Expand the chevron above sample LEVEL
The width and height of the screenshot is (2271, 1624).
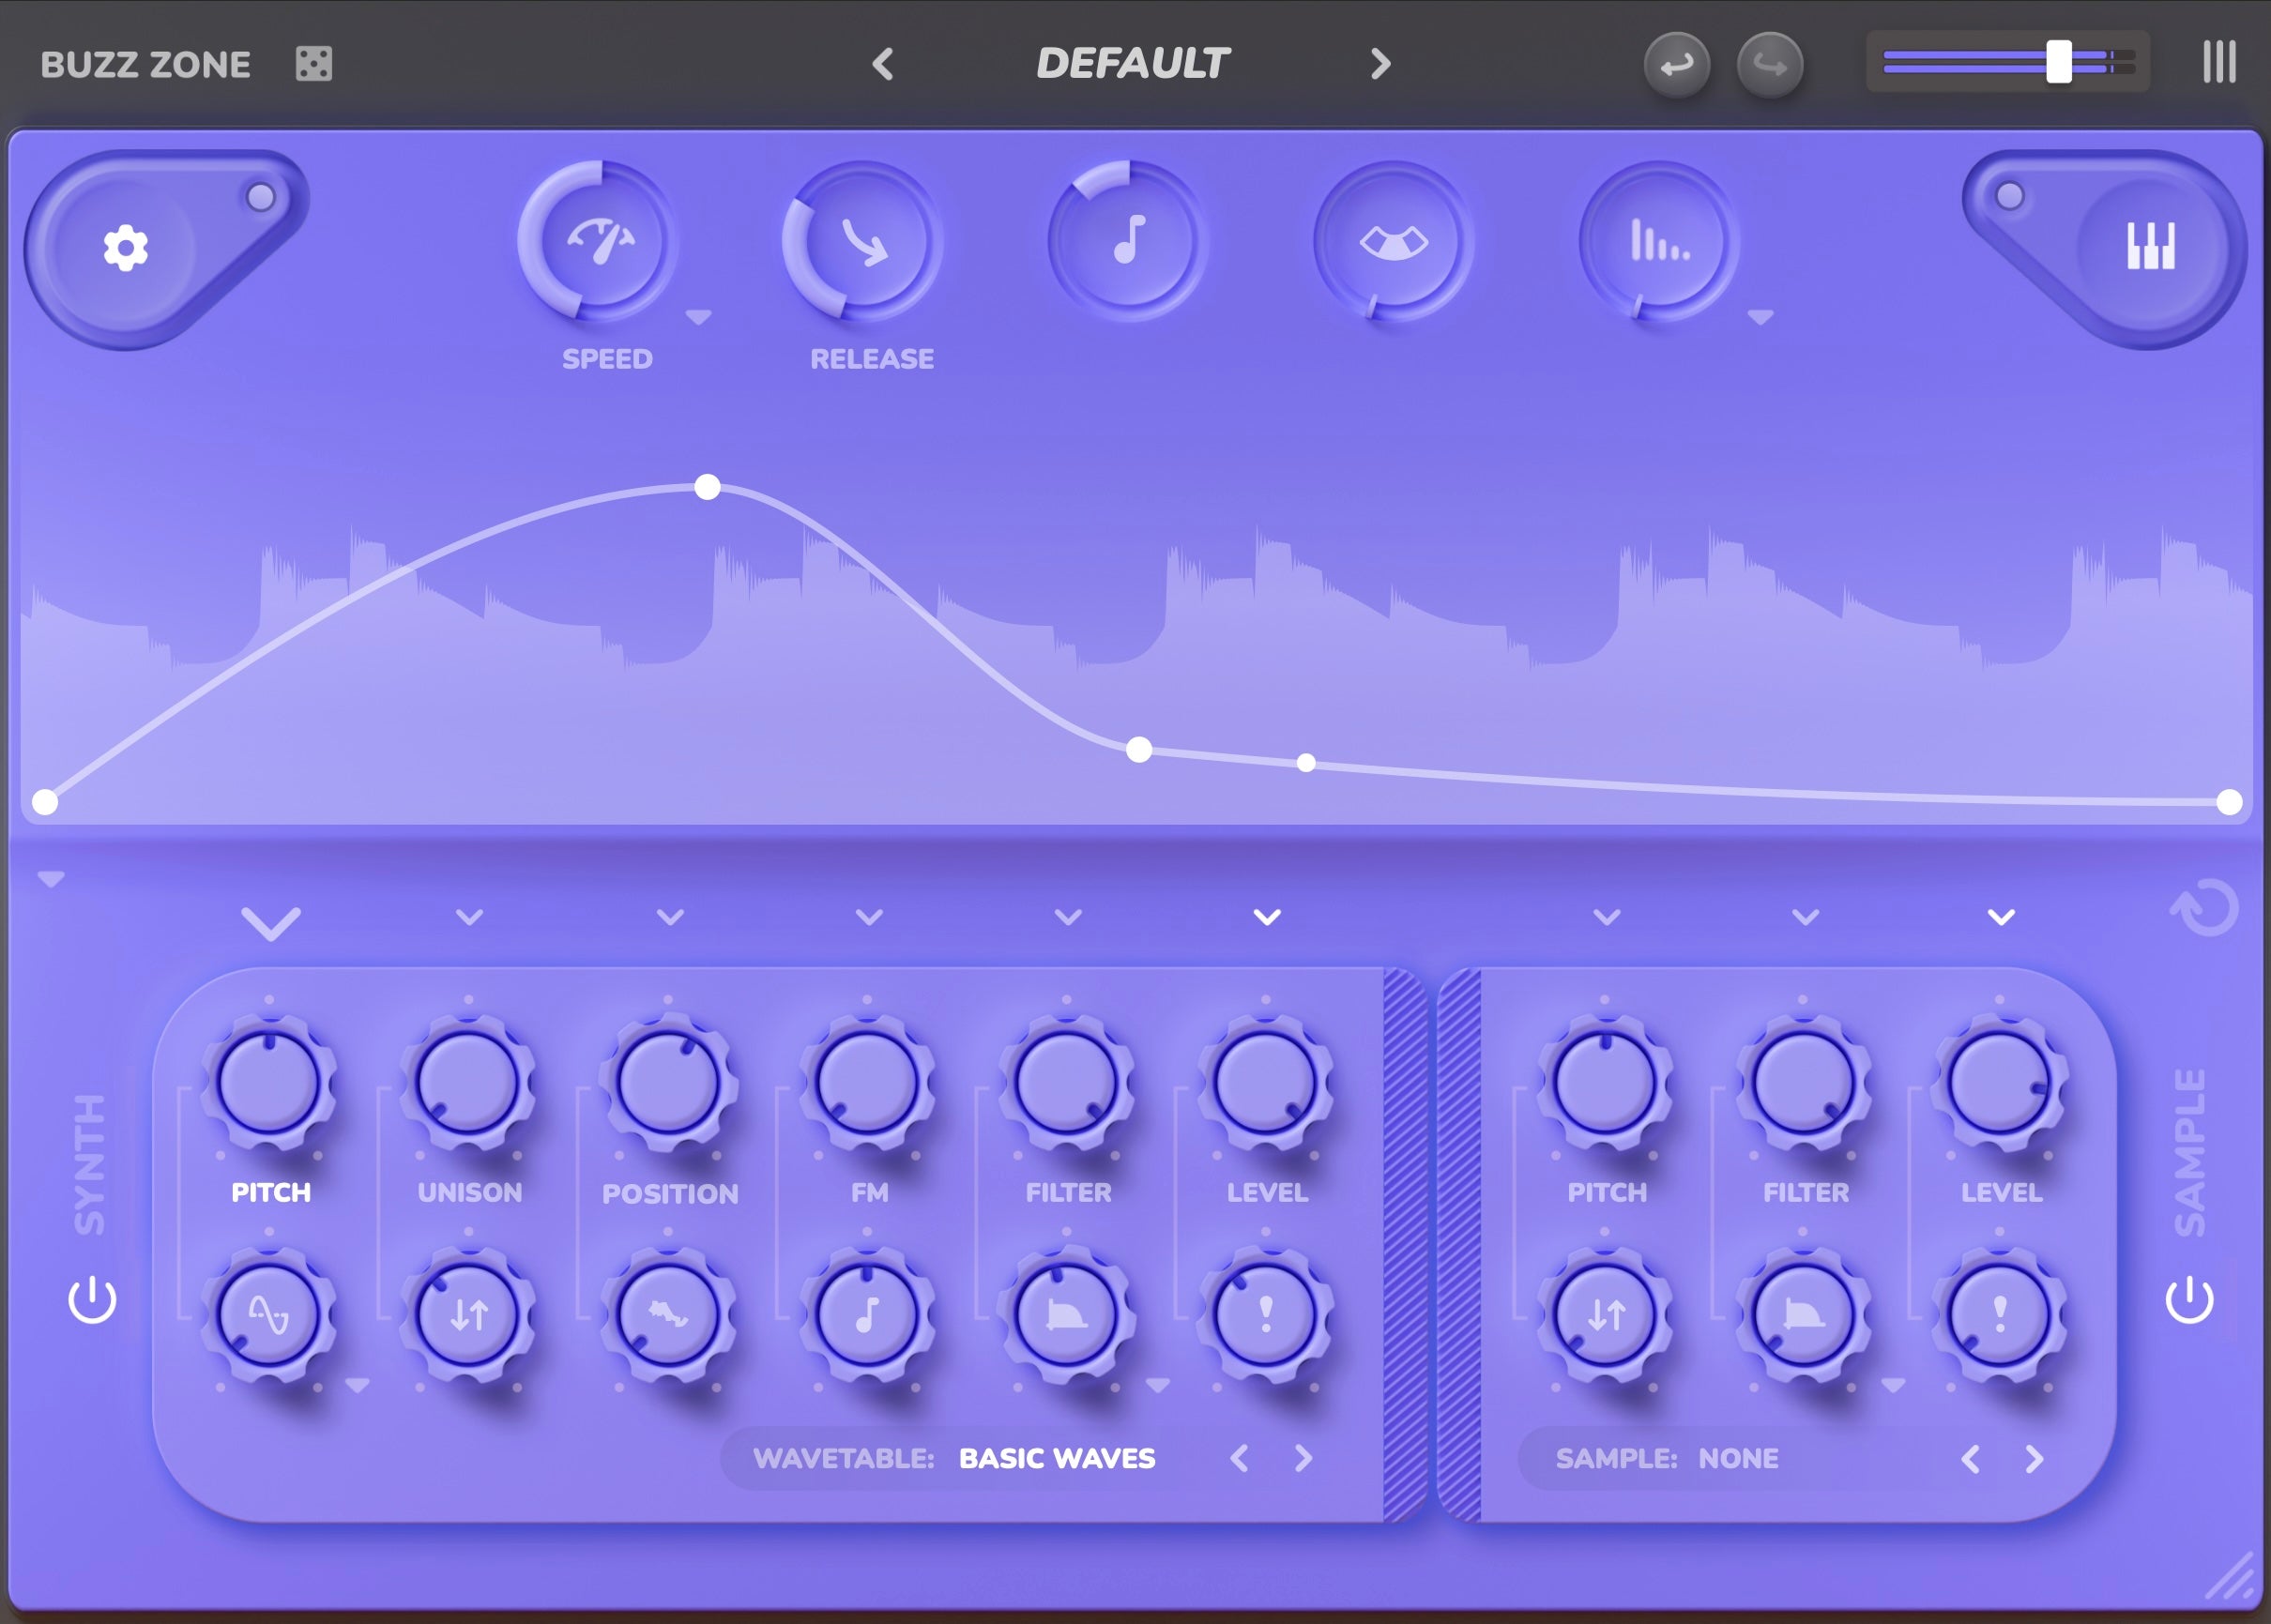pos(2001,917)
